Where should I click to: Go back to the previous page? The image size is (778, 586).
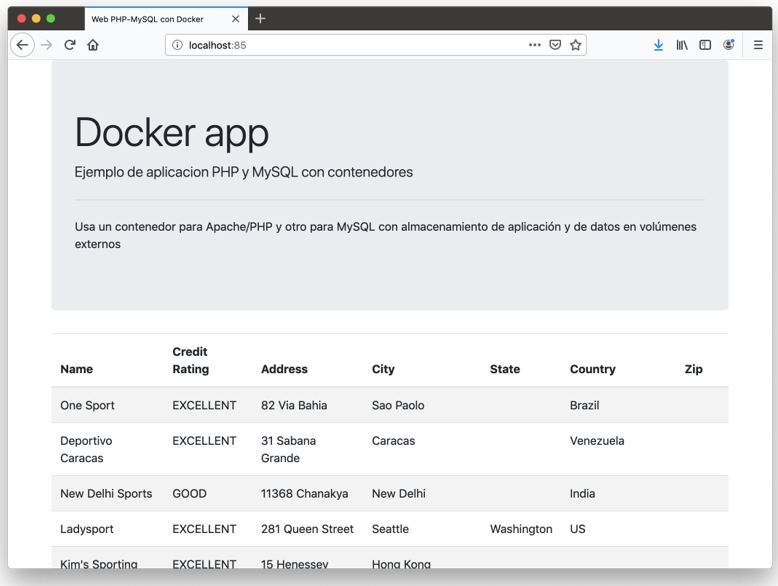click(22, 45)
